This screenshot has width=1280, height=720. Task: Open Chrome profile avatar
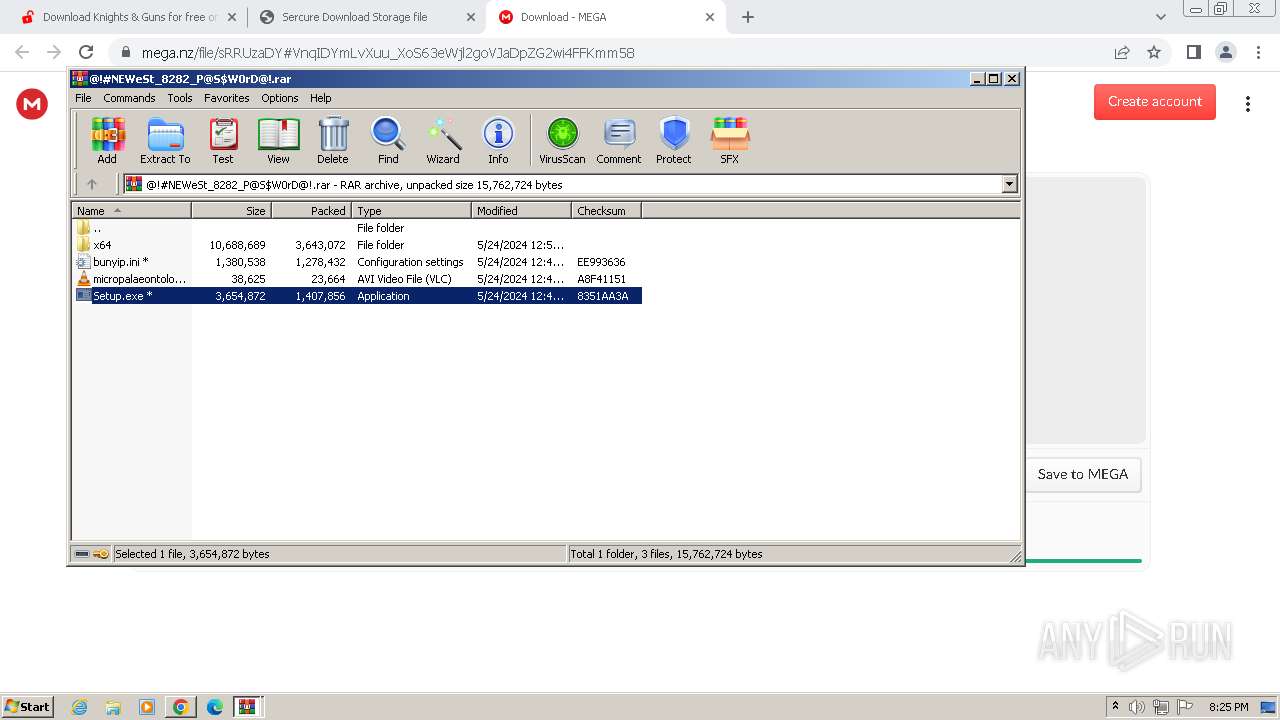coord(1225,52)
